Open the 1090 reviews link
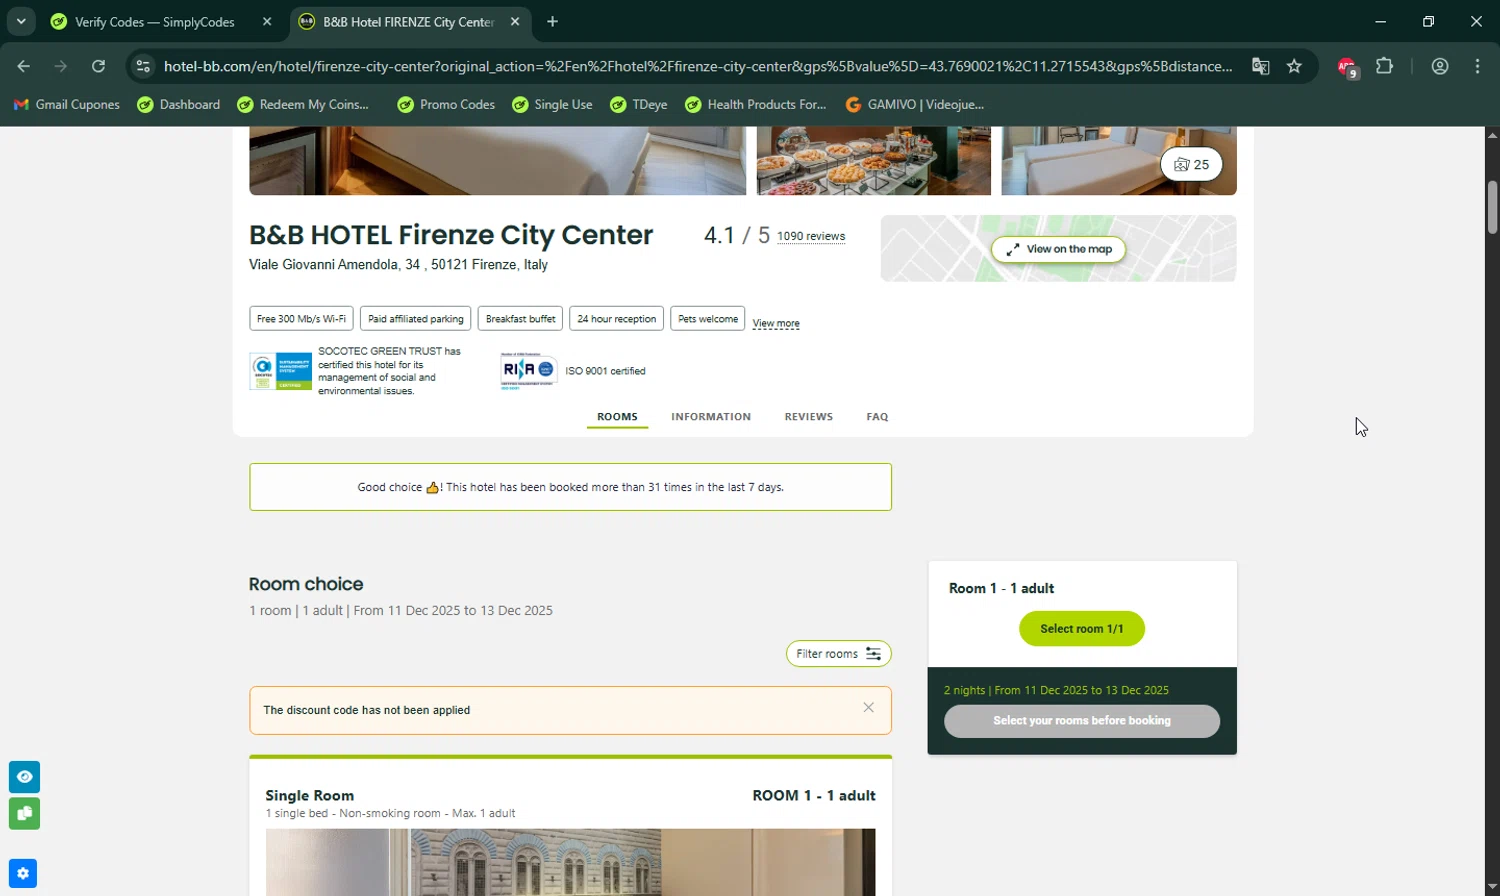Viewport: 1500px width, 896px height. 811,236
